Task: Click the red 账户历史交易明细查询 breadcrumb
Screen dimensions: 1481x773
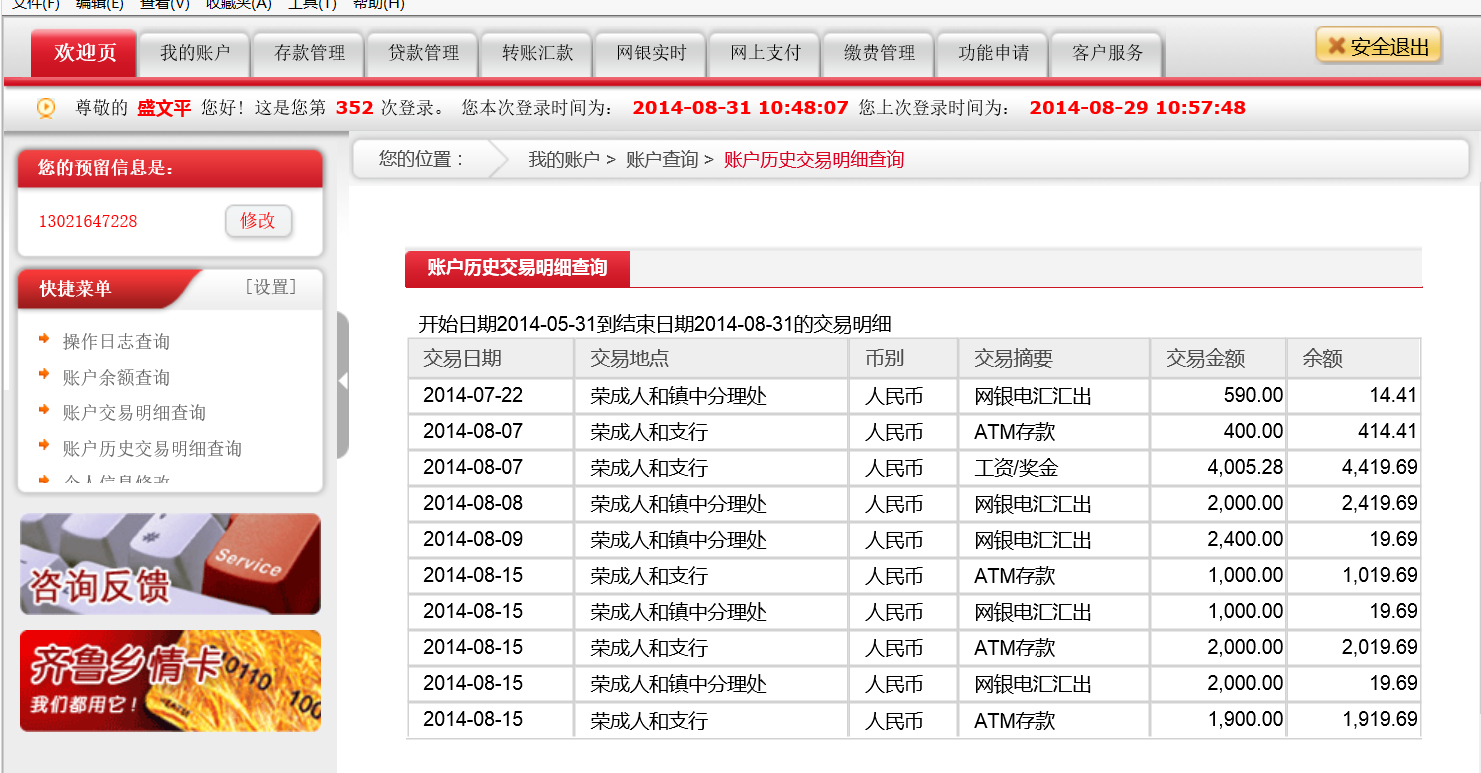Action: click(x=814, y=159)
